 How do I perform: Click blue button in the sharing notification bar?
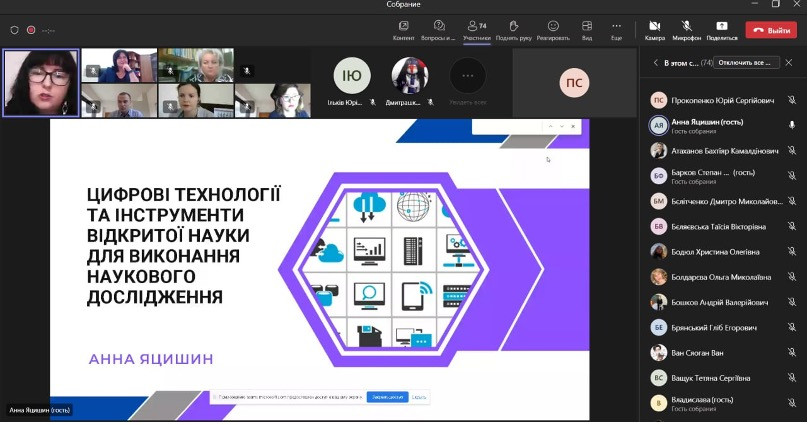coord(387,397)
